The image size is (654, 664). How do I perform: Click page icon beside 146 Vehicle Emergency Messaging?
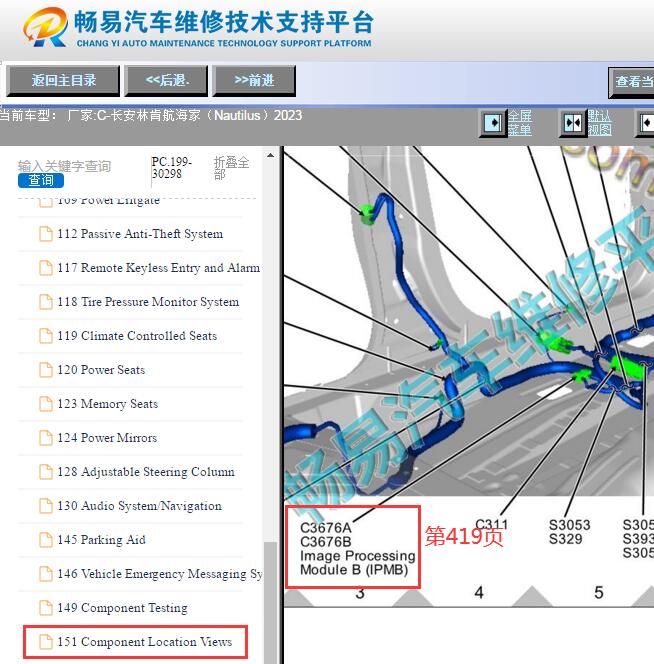(46, 574)
